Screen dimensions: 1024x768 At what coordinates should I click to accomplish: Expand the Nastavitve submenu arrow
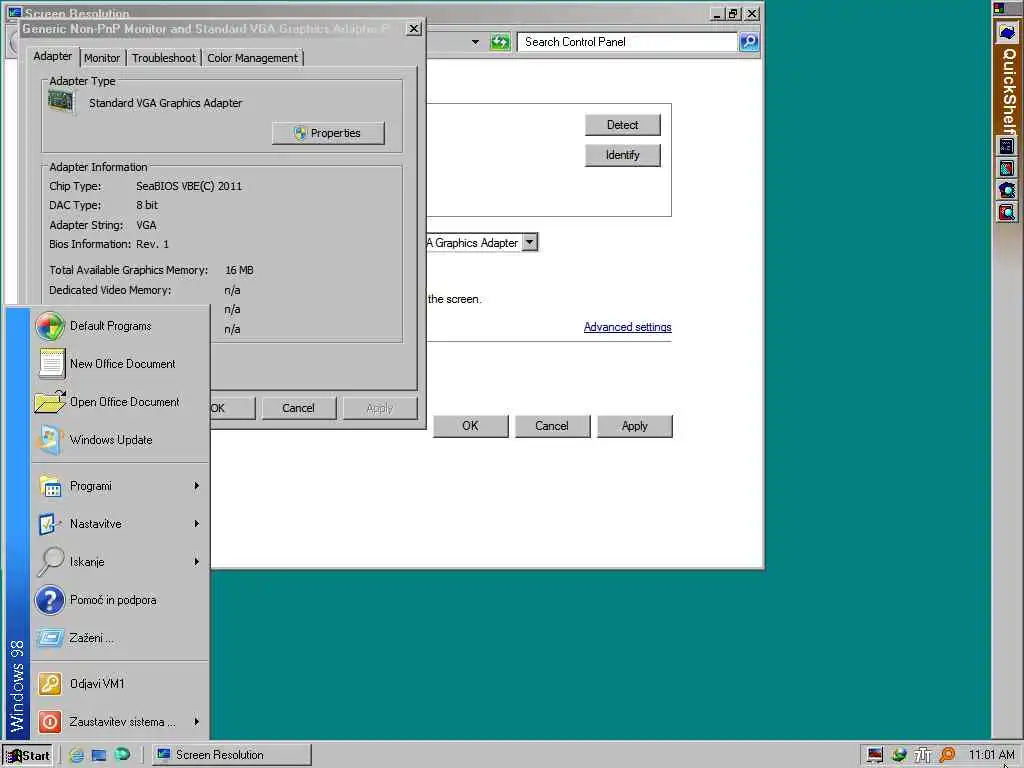coord(196,524)
